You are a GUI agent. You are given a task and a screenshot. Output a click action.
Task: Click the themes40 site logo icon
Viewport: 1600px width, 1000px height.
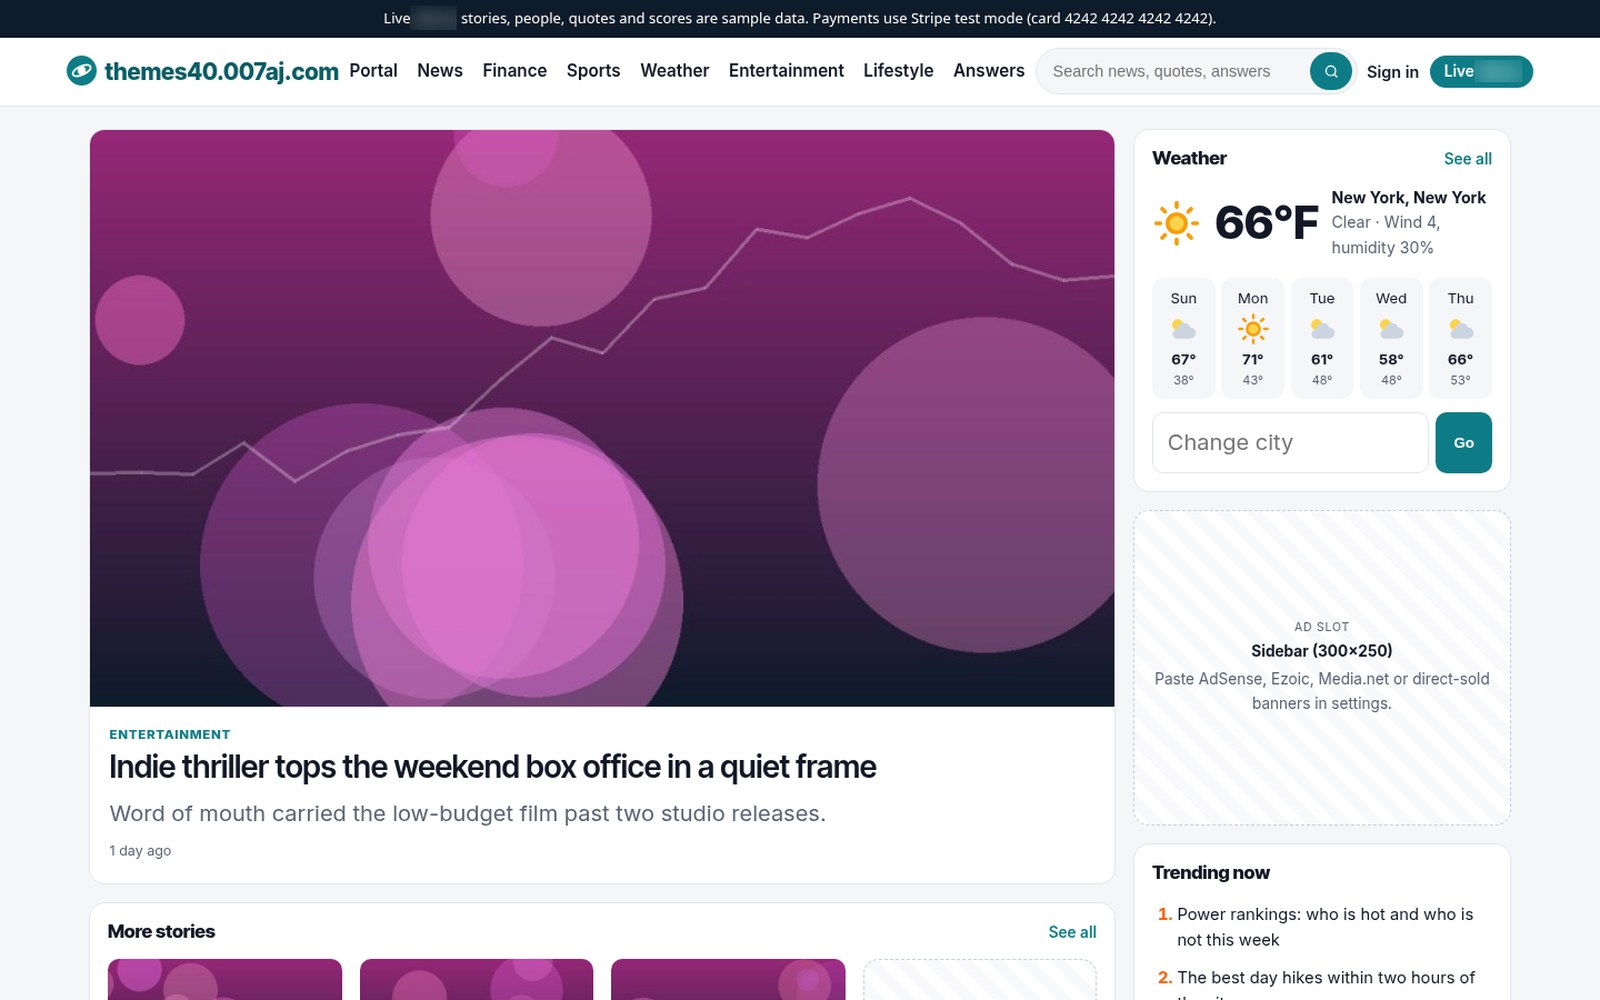81,71
